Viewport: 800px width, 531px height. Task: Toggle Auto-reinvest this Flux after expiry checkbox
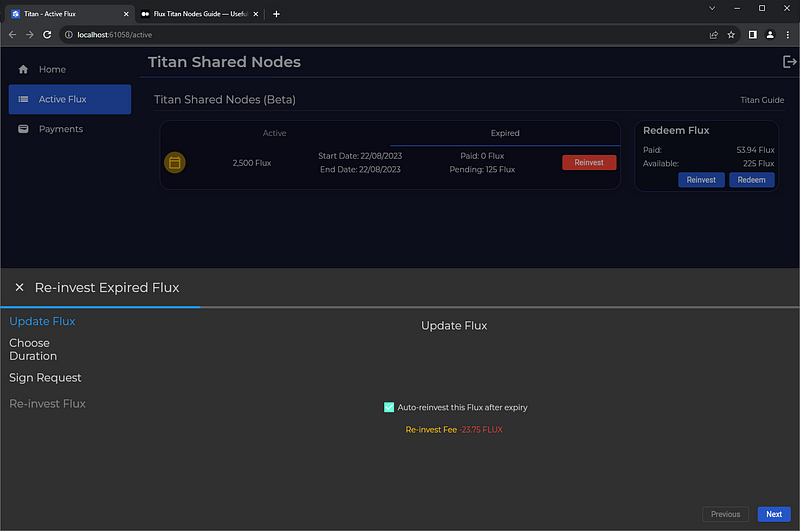click(389, 407)
